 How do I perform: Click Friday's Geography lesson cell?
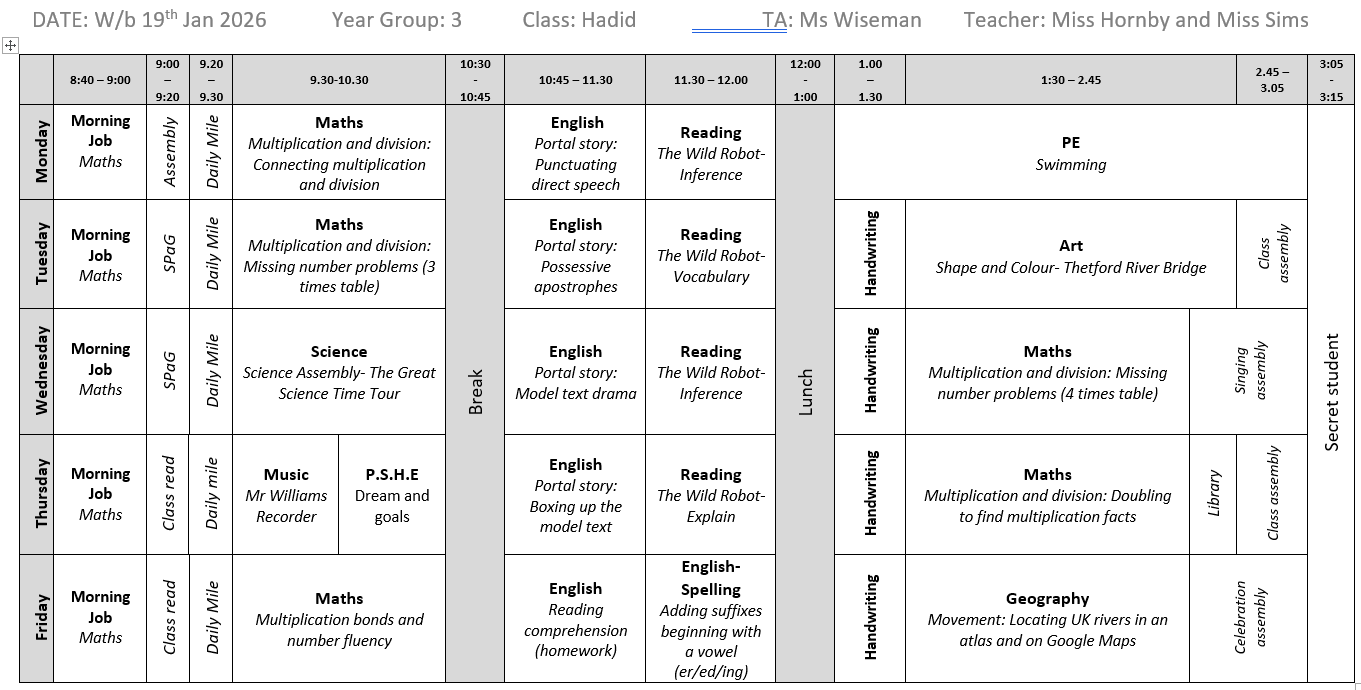click(x=1047, y=619)
